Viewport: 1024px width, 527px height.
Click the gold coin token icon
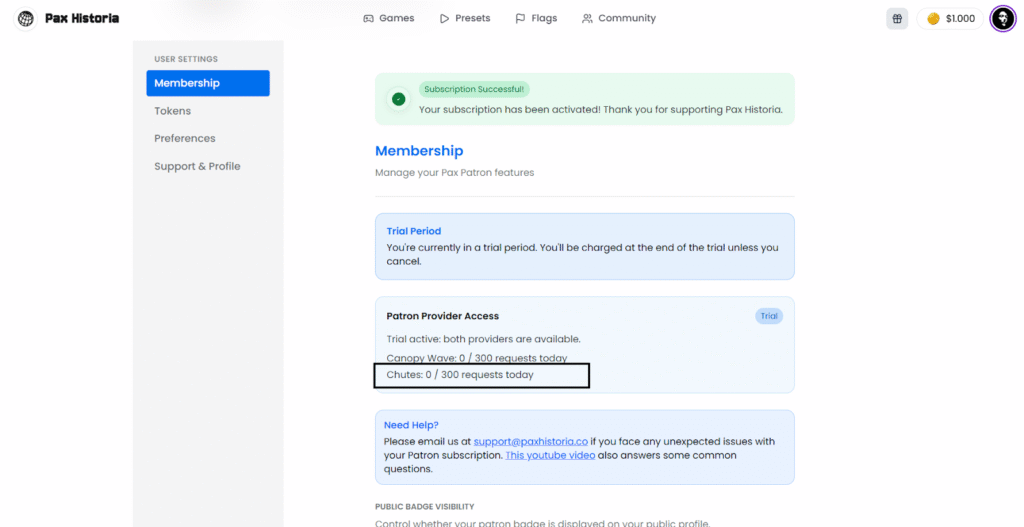(x=933, y=18)
